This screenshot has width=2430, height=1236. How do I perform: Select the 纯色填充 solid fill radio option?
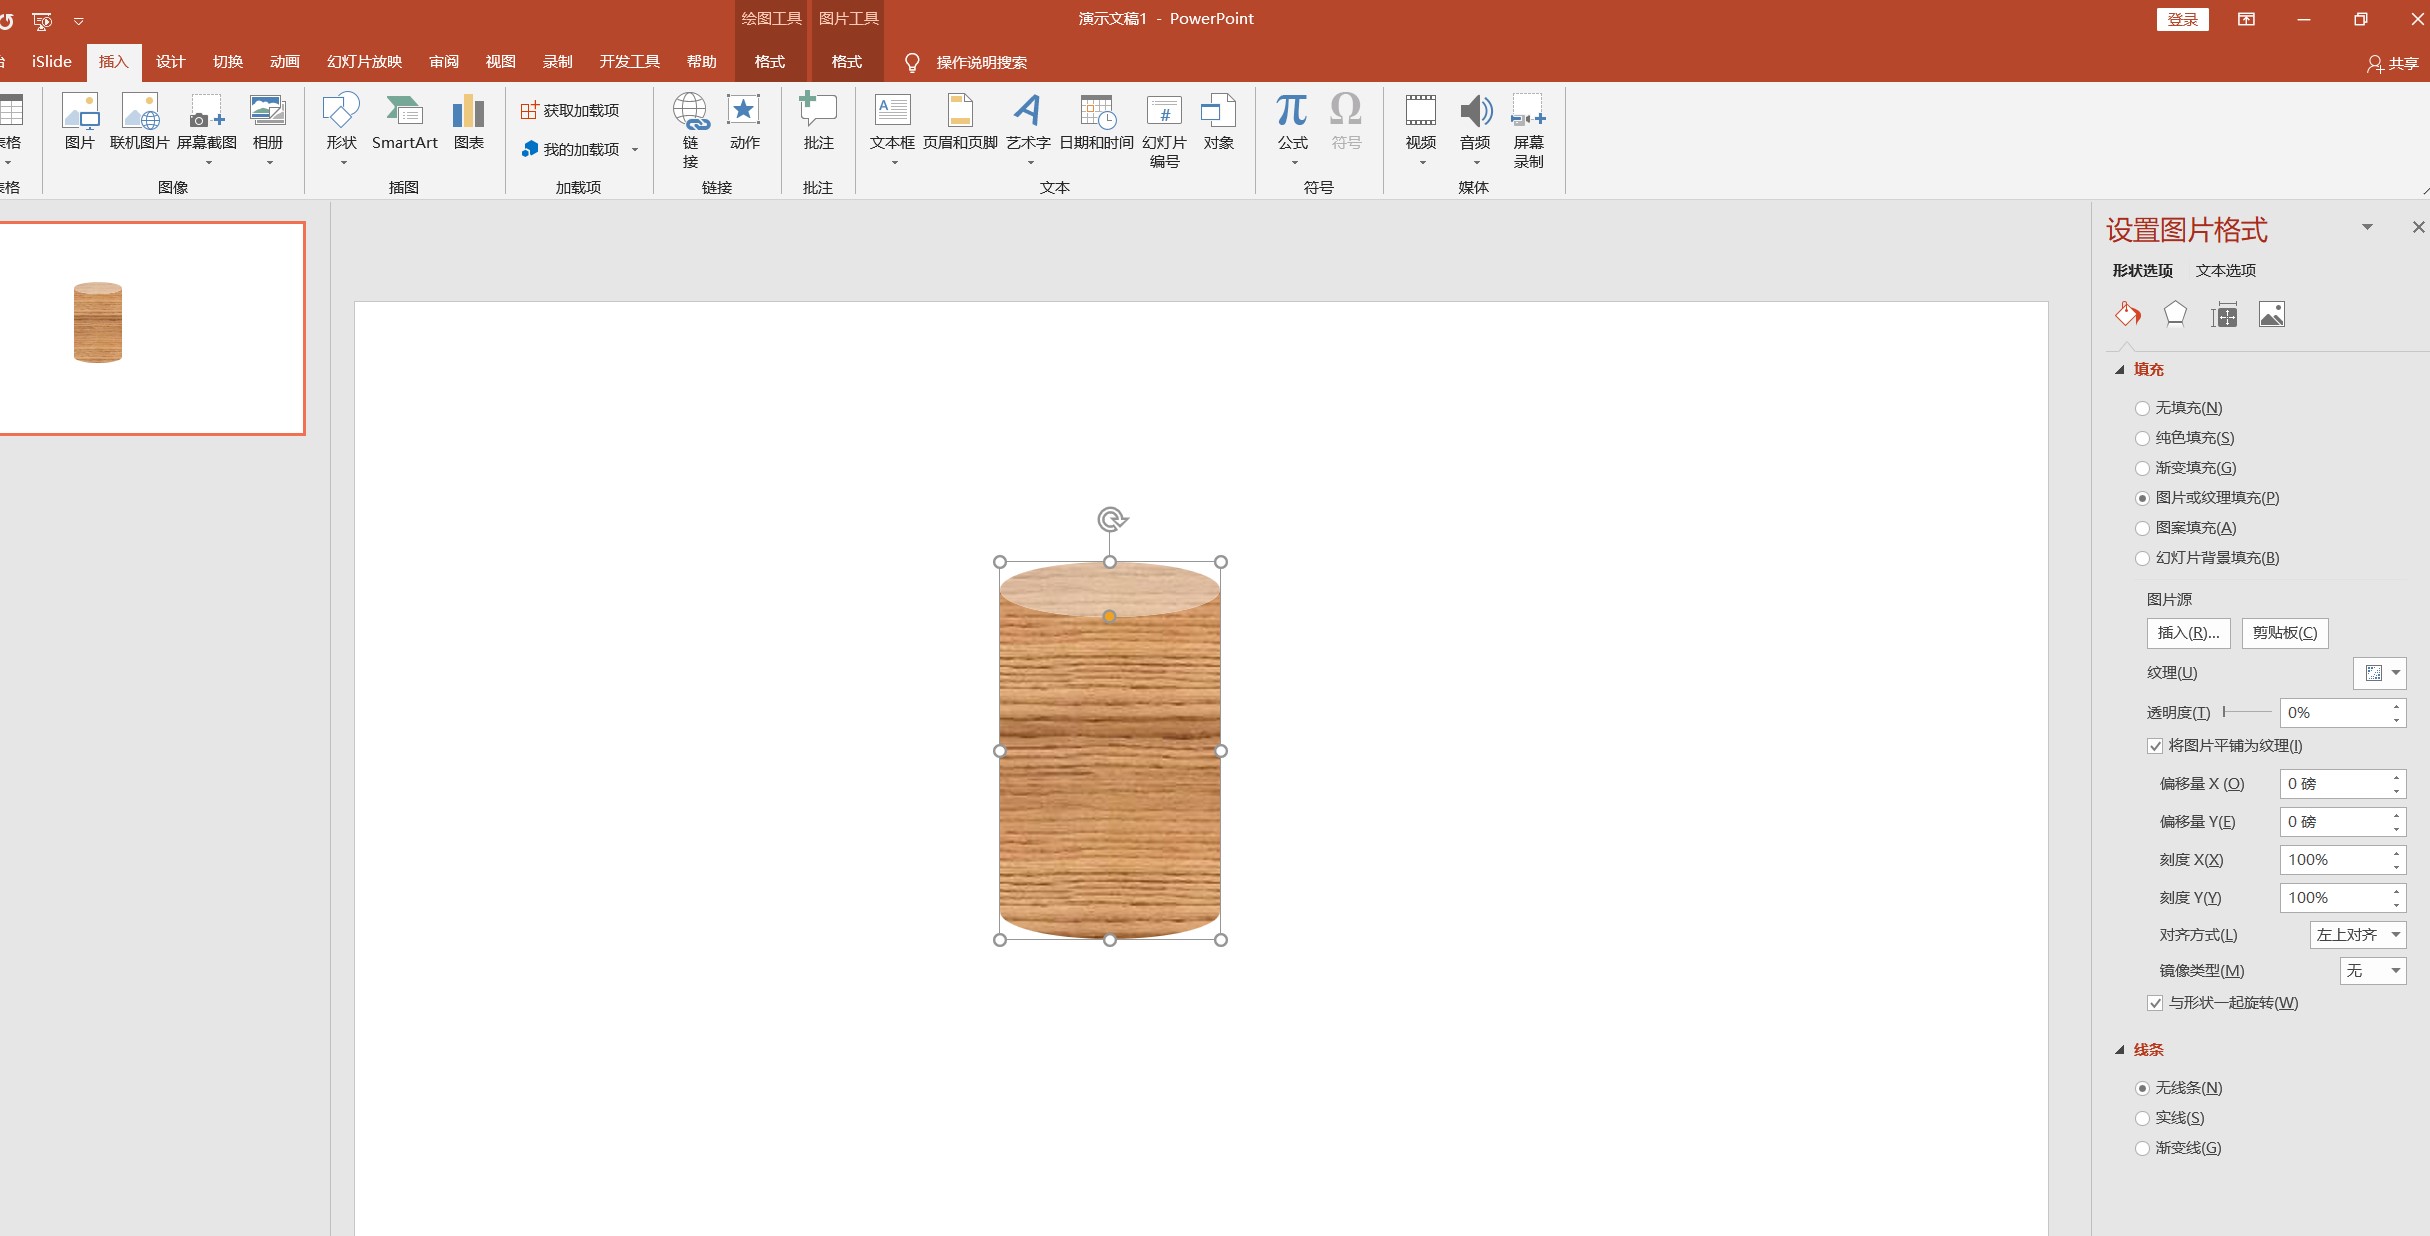(x=2142, y=438)
